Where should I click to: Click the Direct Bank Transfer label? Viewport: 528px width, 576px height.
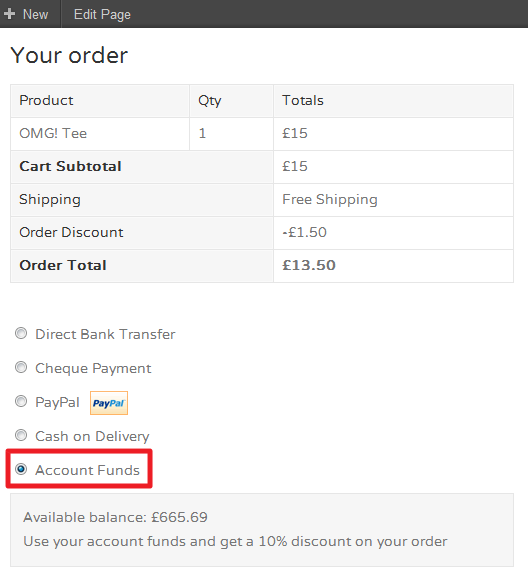[x=105, y=334]
